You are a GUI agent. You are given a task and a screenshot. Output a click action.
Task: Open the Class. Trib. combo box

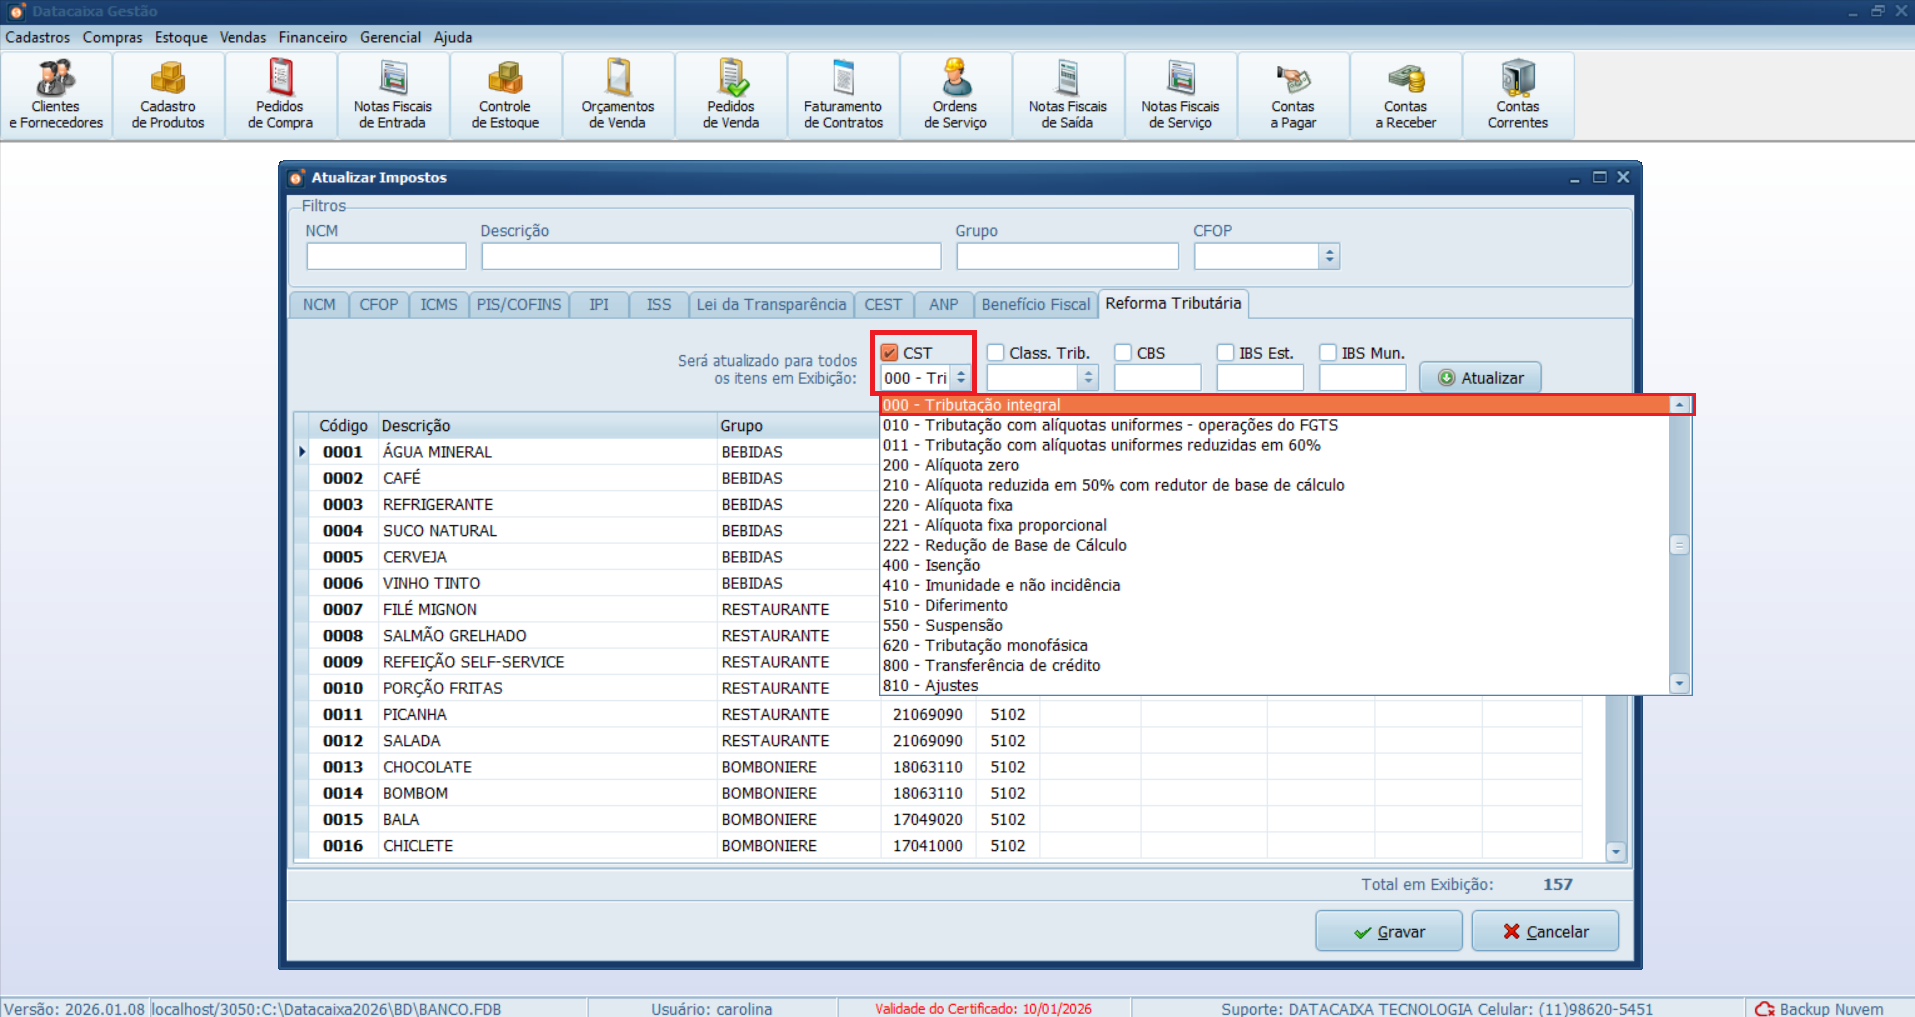point(1089,378)
